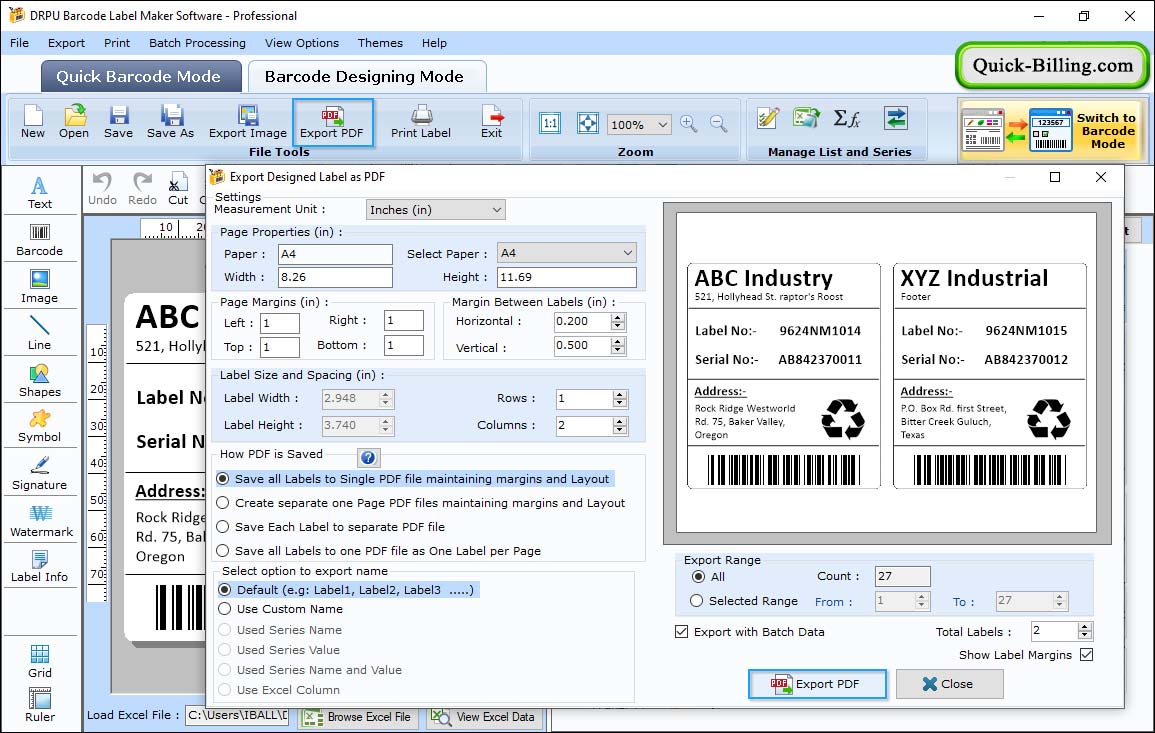Viewport: 1155px width, 733px height.
Task: Switch to Barcode Designing Mode tab
Action: point(366,77)
